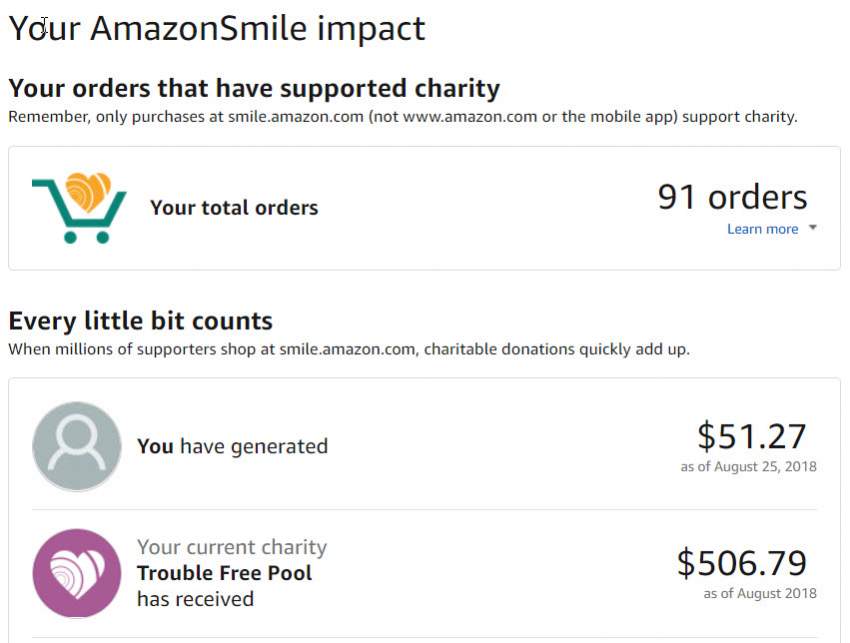Screen dimensions: 850x643
Task: Click the Every little bit counts heading
Action: pyautogui.click(x=140, y=321)
